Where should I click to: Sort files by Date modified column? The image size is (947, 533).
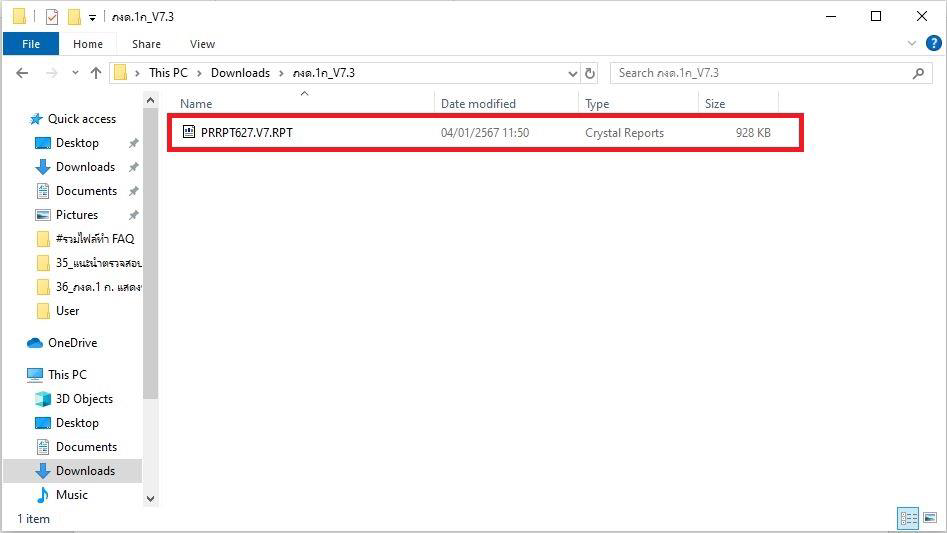click(x=478, y=104)
